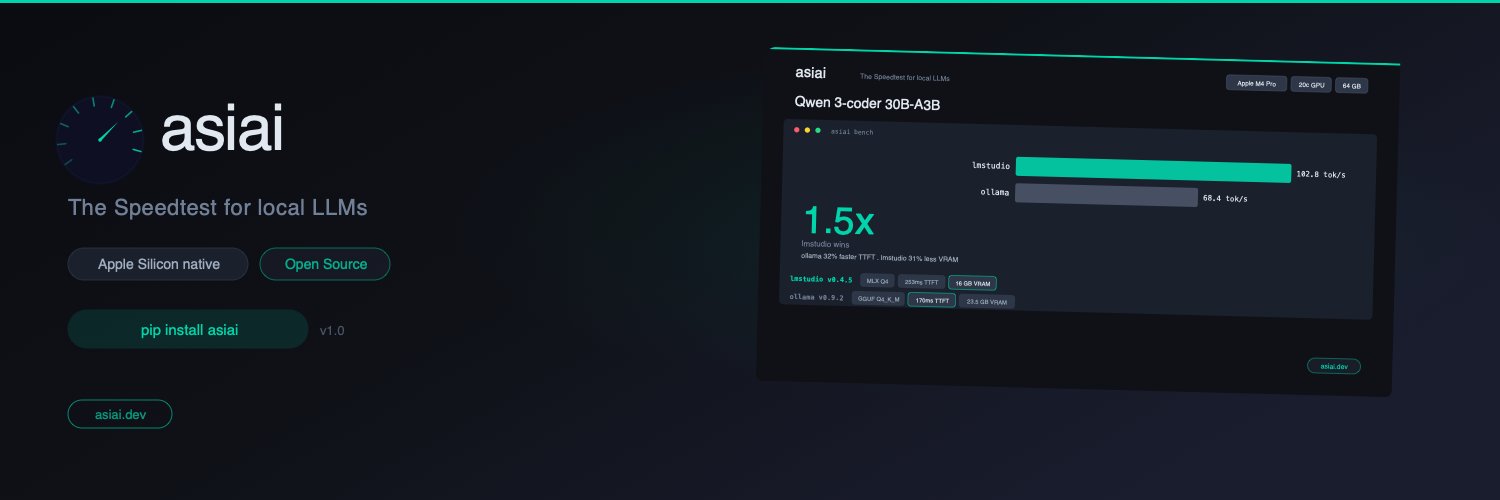
Task: Click the 16 GB VRAM tag
Action: 972,283
